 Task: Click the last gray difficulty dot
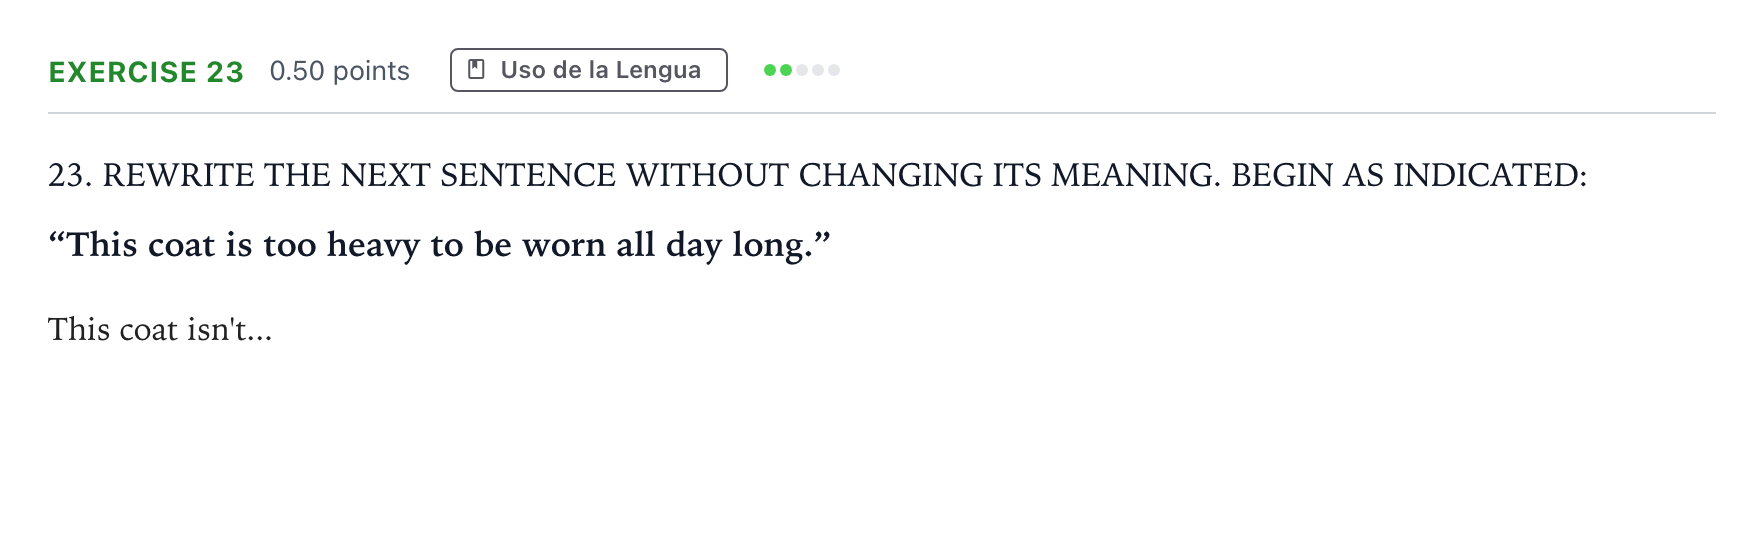pos(834,70)
